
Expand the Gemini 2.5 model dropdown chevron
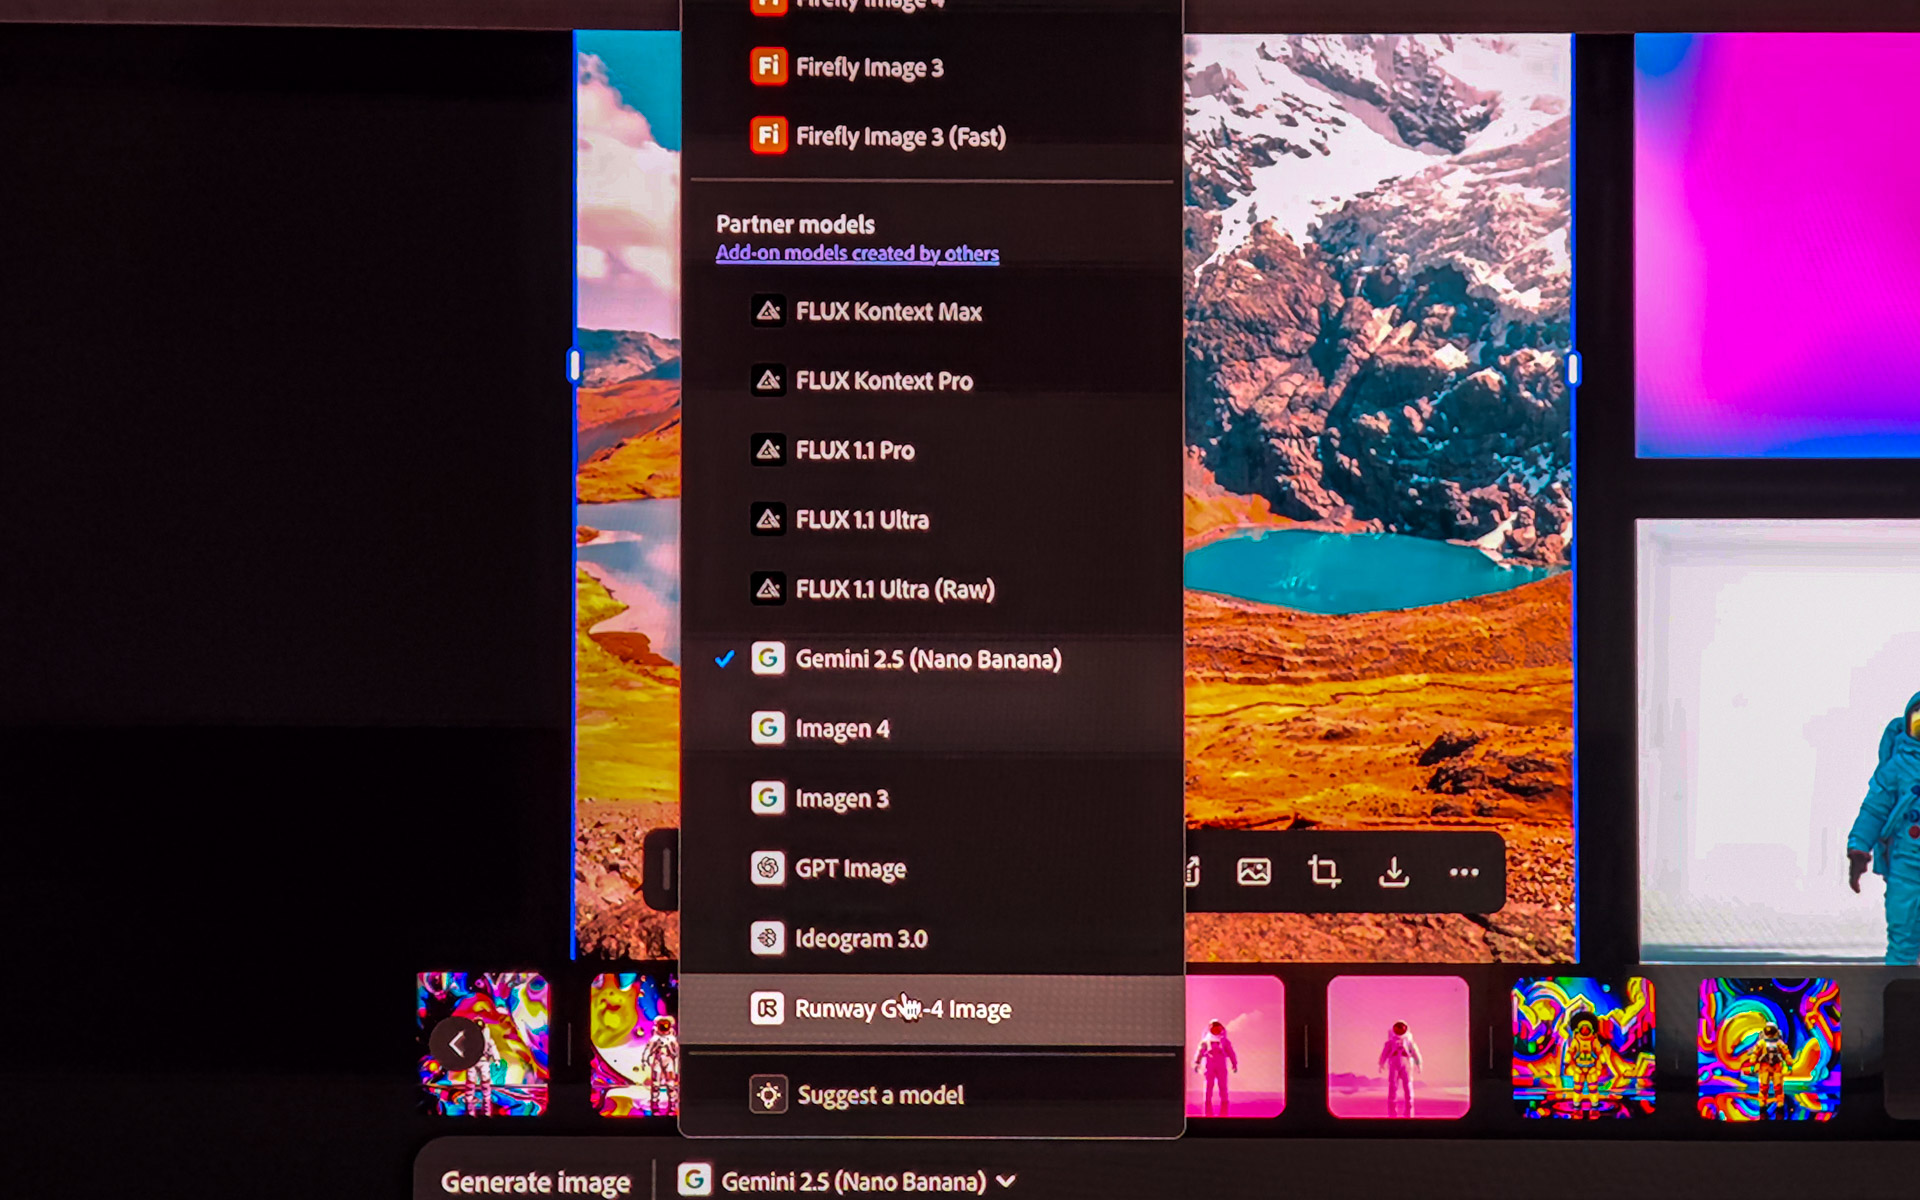(x=1007, y=1181)
